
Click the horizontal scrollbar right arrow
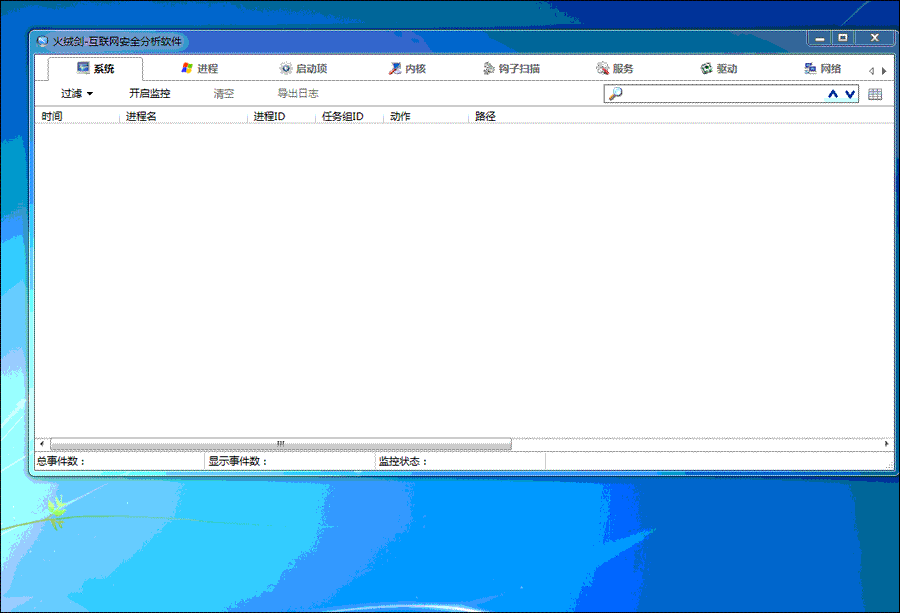tap(886, 444)
